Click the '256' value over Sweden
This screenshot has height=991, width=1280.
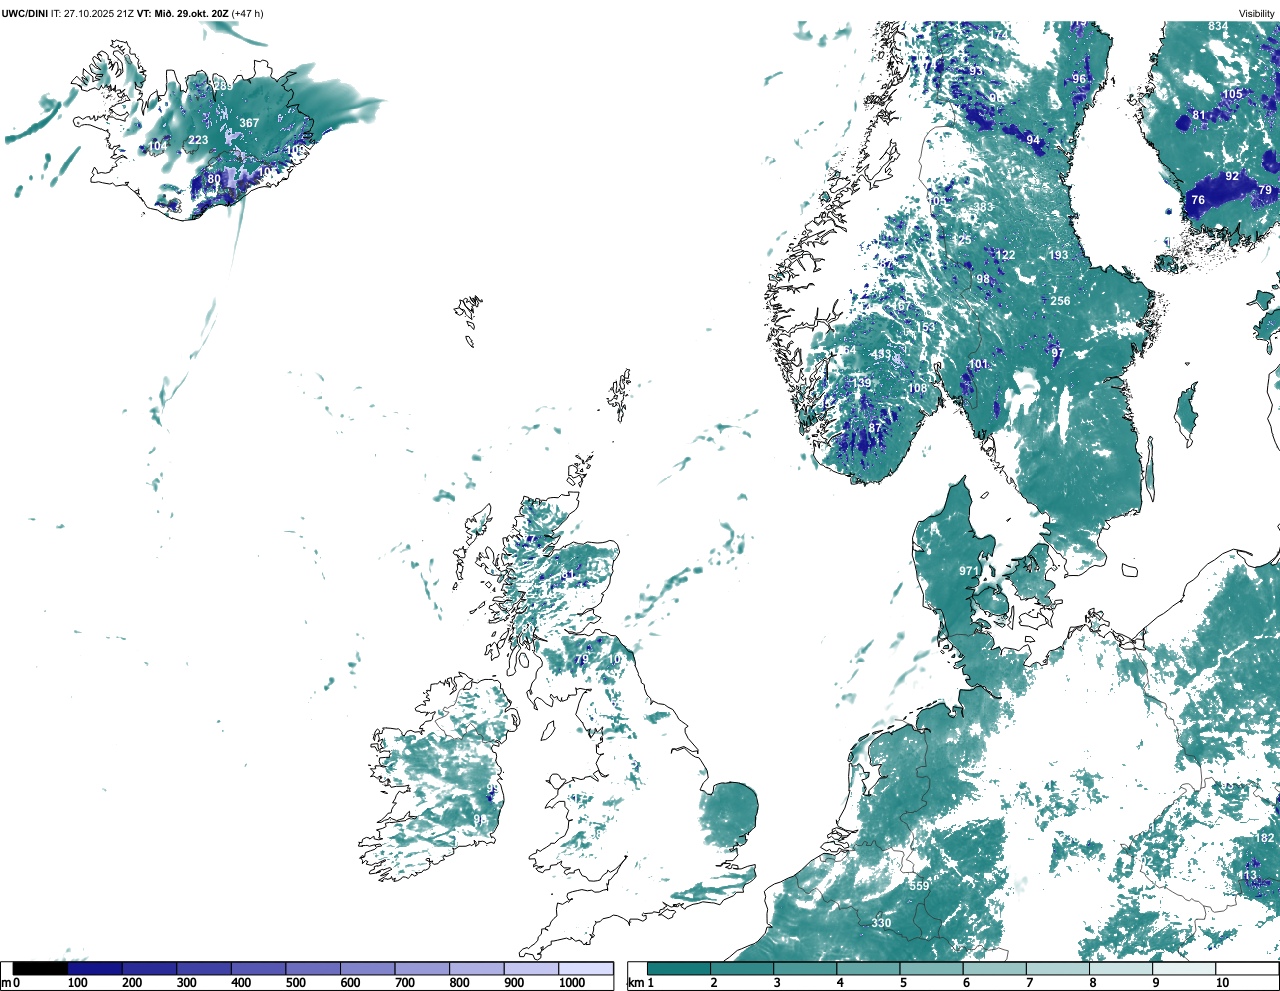[x=1060, y=301]
